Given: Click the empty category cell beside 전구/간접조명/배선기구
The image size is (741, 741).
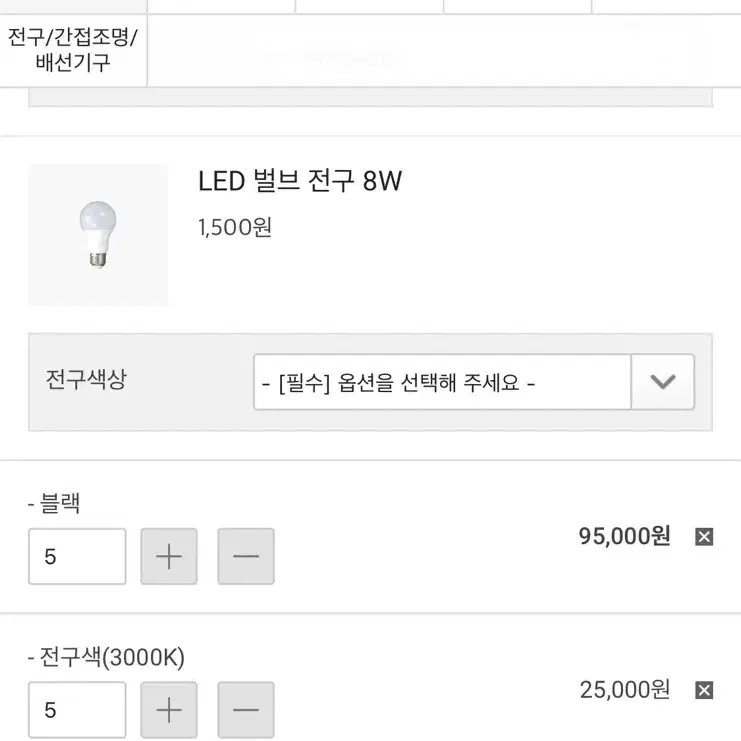Looking at the screenshot, I should click(444, 51).
